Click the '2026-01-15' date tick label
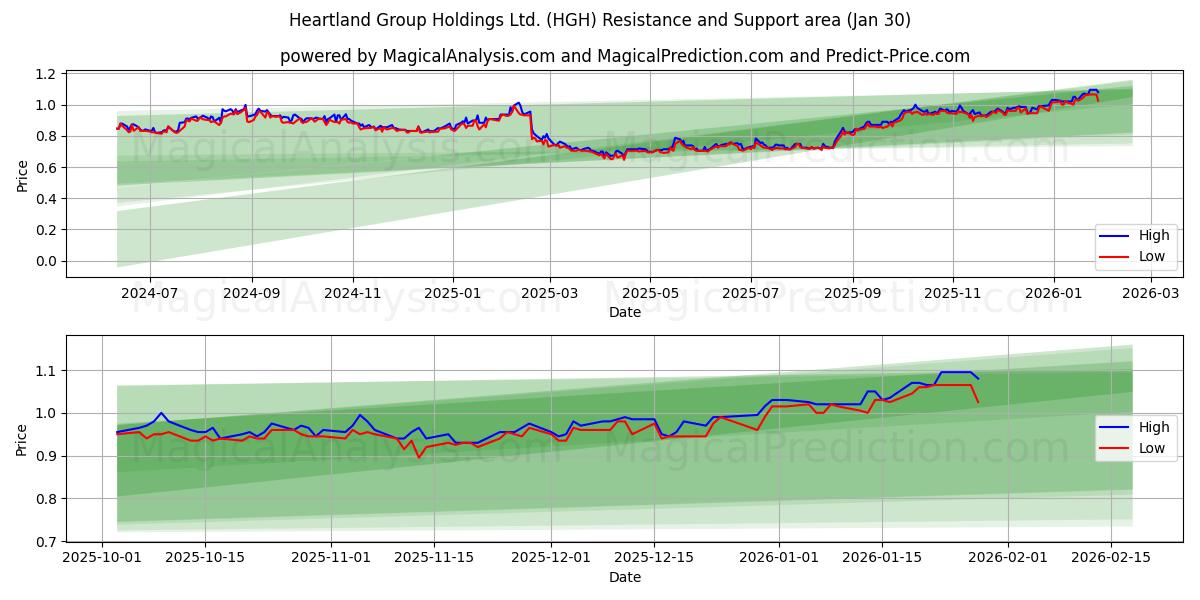The height and width of the screenshot is (600, 1200). 881,559
